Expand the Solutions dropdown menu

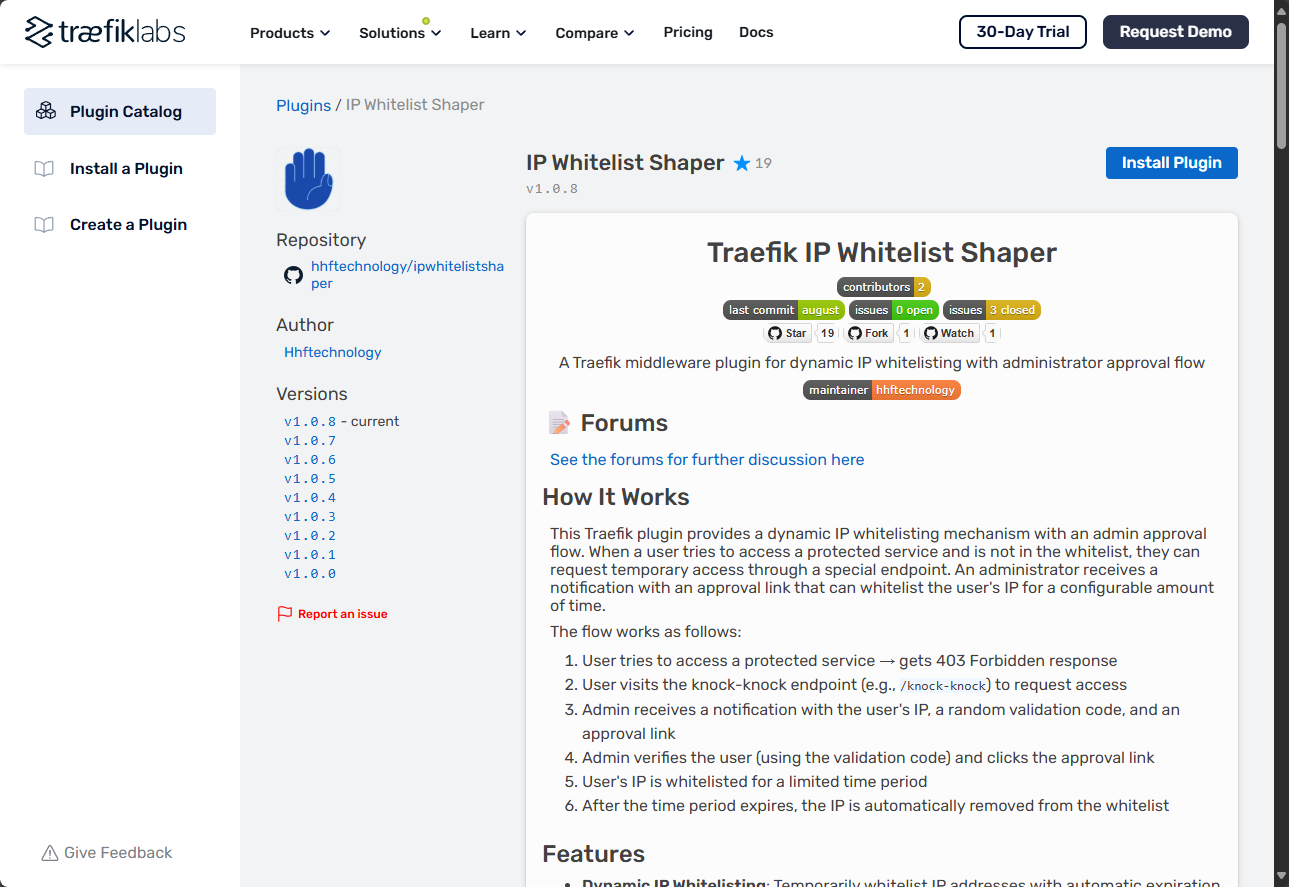[400, 33]
